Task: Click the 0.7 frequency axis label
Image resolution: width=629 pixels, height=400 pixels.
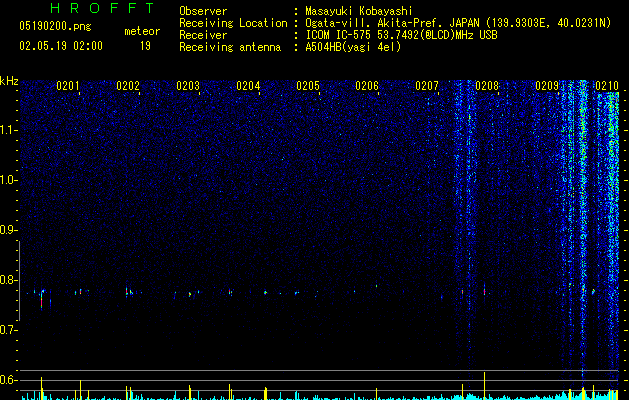Action: (x=8, y=330)
